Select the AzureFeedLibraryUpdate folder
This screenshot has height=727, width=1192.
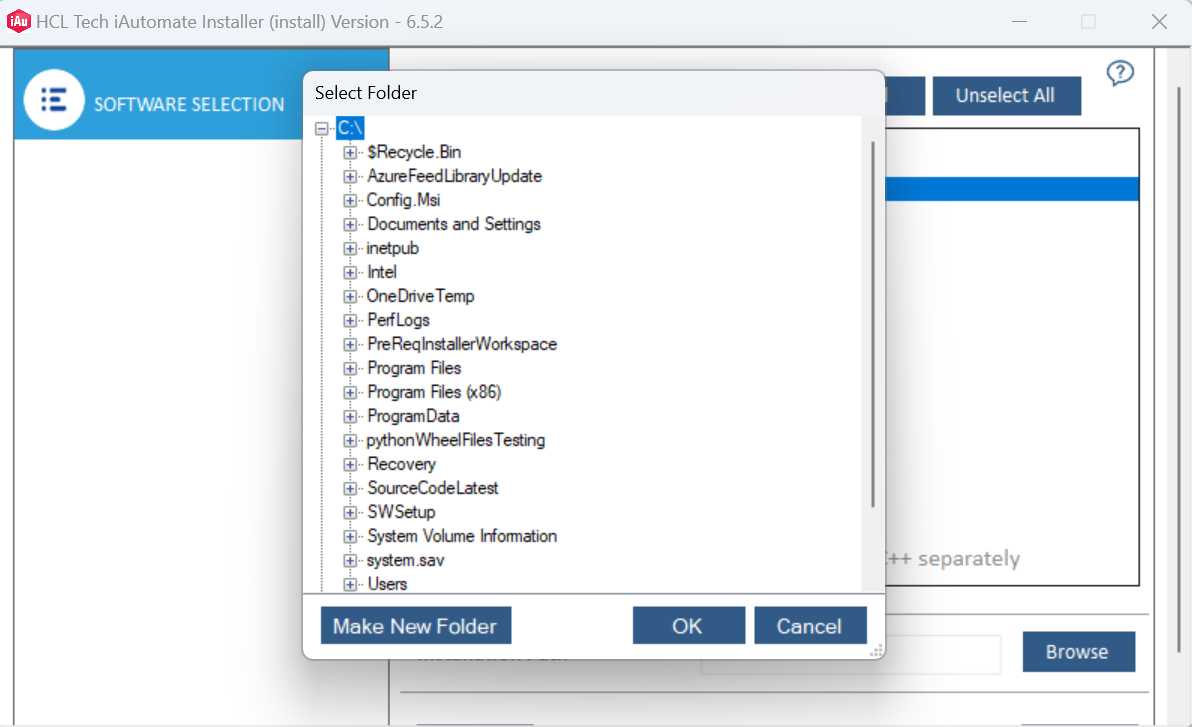[x=455, y=176]
